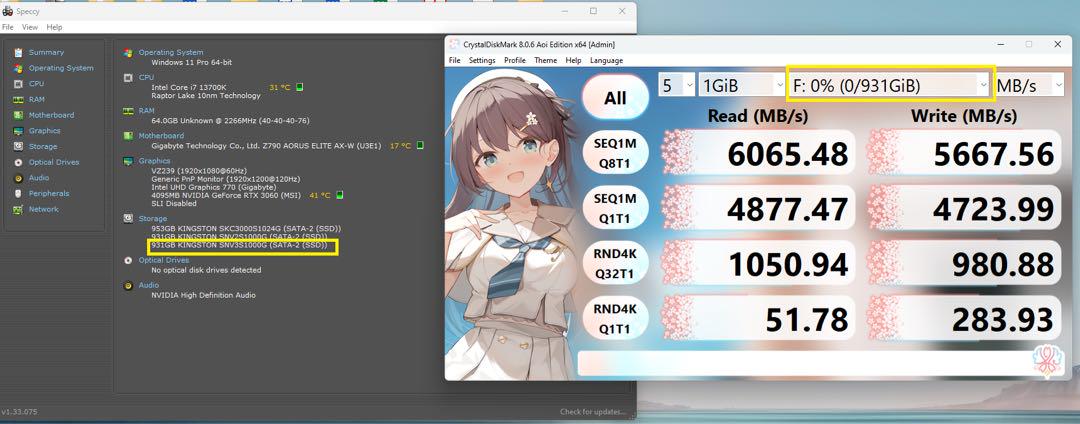
Task: Run the RND4K Q1T1 test button
Action: click(615, 319)
